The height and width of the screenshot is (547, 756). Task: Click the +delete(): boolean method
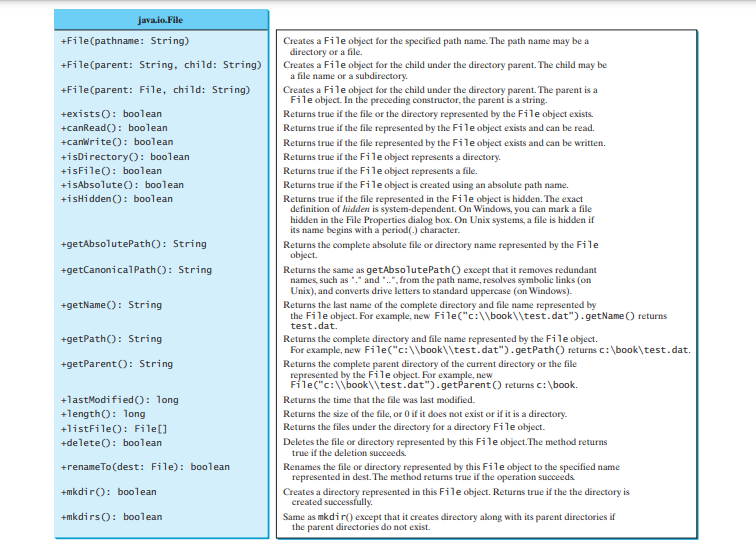[x=111, y=443]
